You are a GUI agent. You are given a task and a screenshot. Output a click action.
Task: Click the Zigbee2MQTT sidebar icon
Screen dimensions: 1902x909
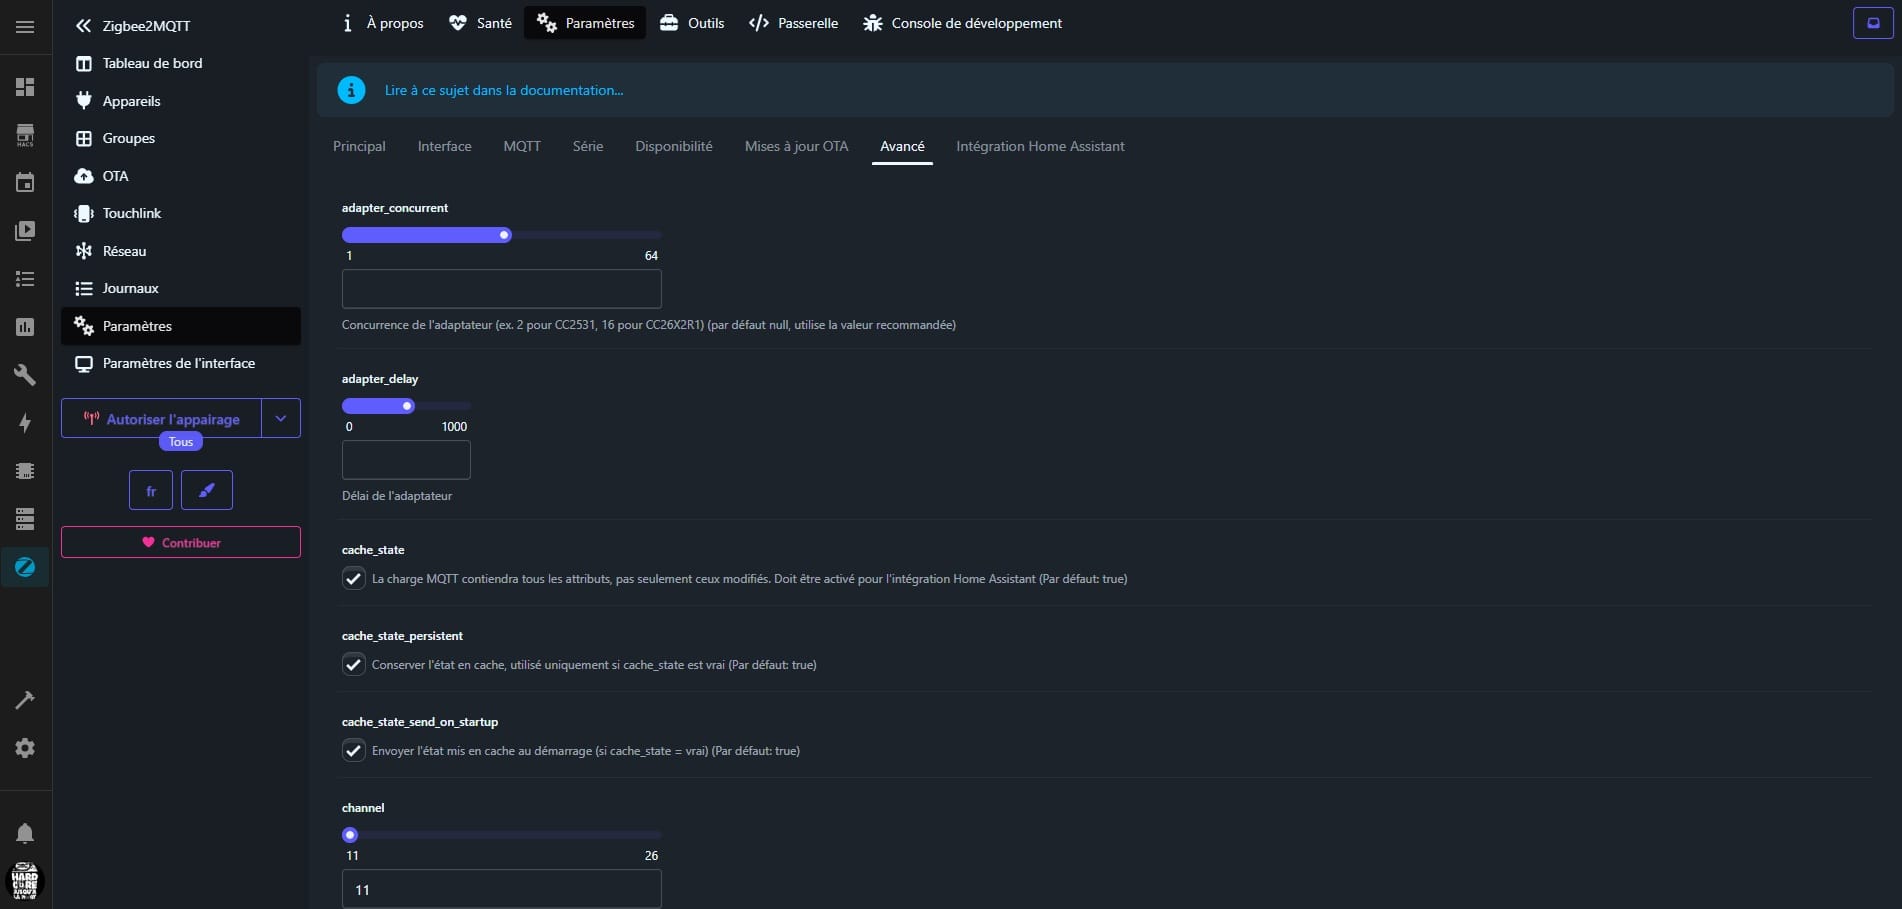[x=25, y=567]
